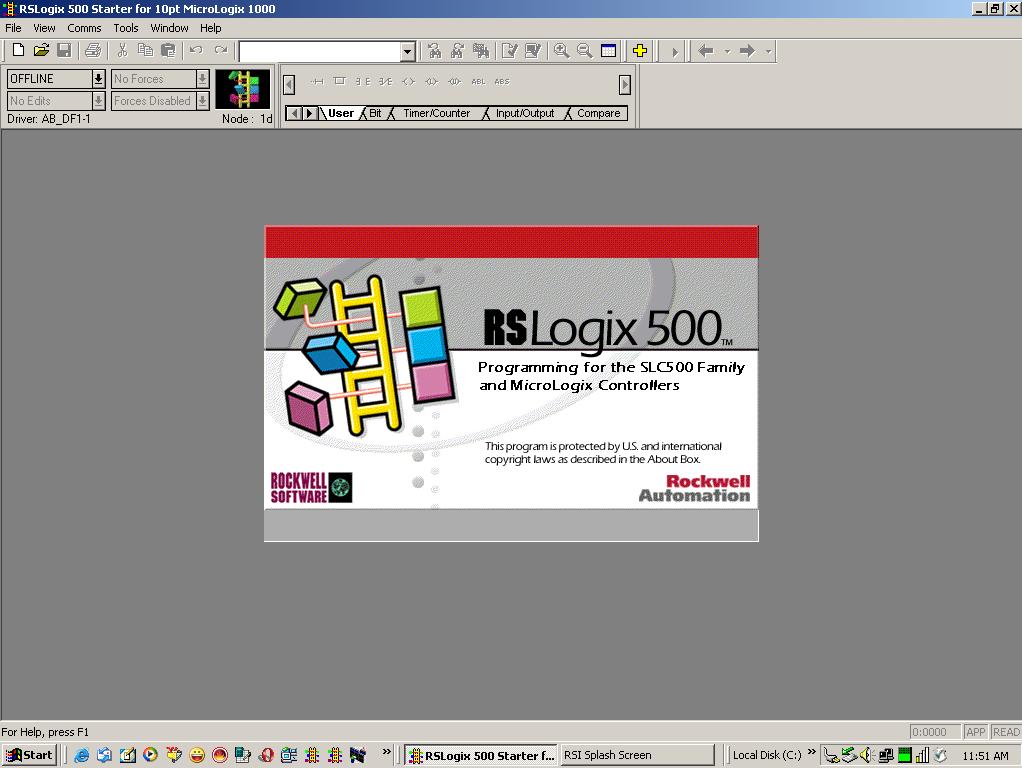This screenshot has width=1022, height=769.
Task: Click the RSLogix 500 splash screen image
Action: [511, 383]
